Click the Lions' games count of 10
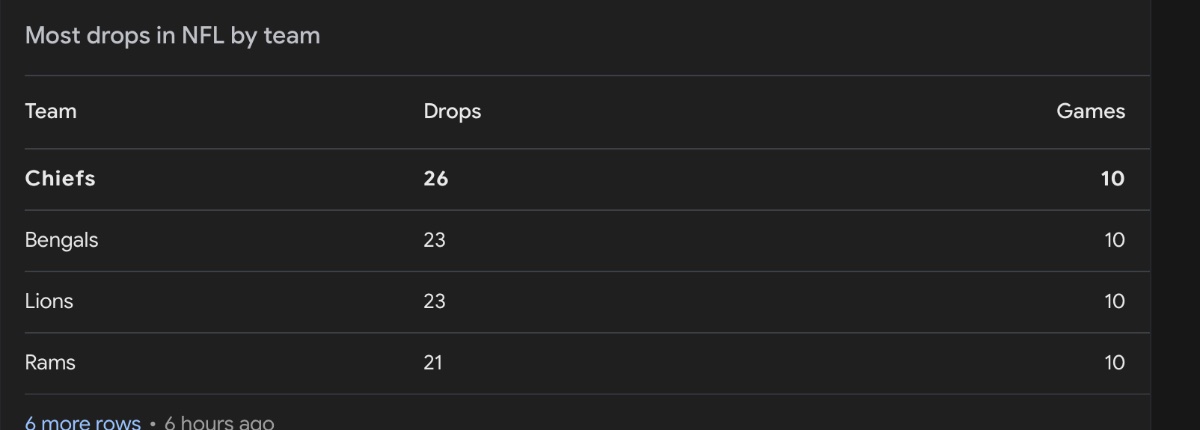 tap(1114, 301)
